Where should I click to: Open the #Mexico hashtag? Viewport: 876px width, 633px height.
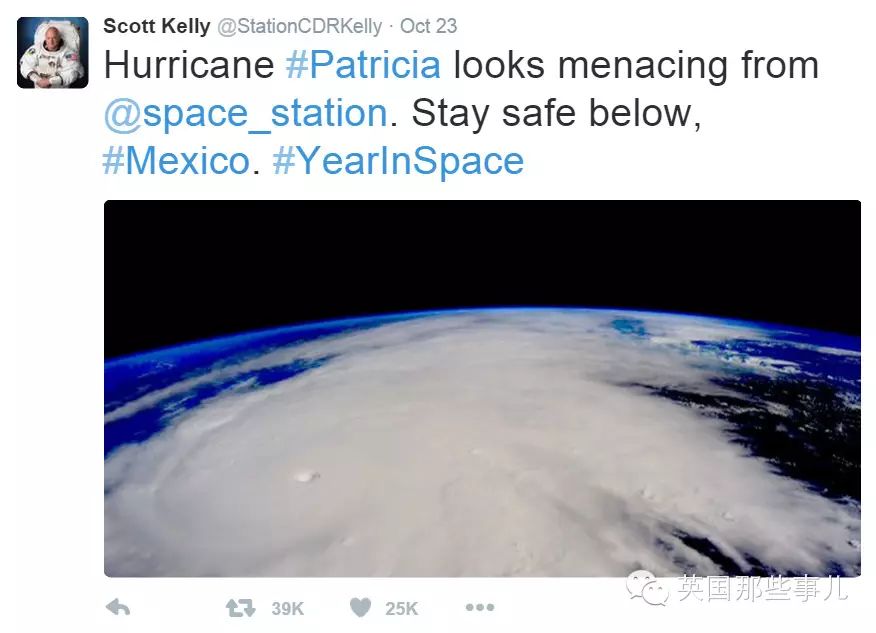(x=176, y=161)
